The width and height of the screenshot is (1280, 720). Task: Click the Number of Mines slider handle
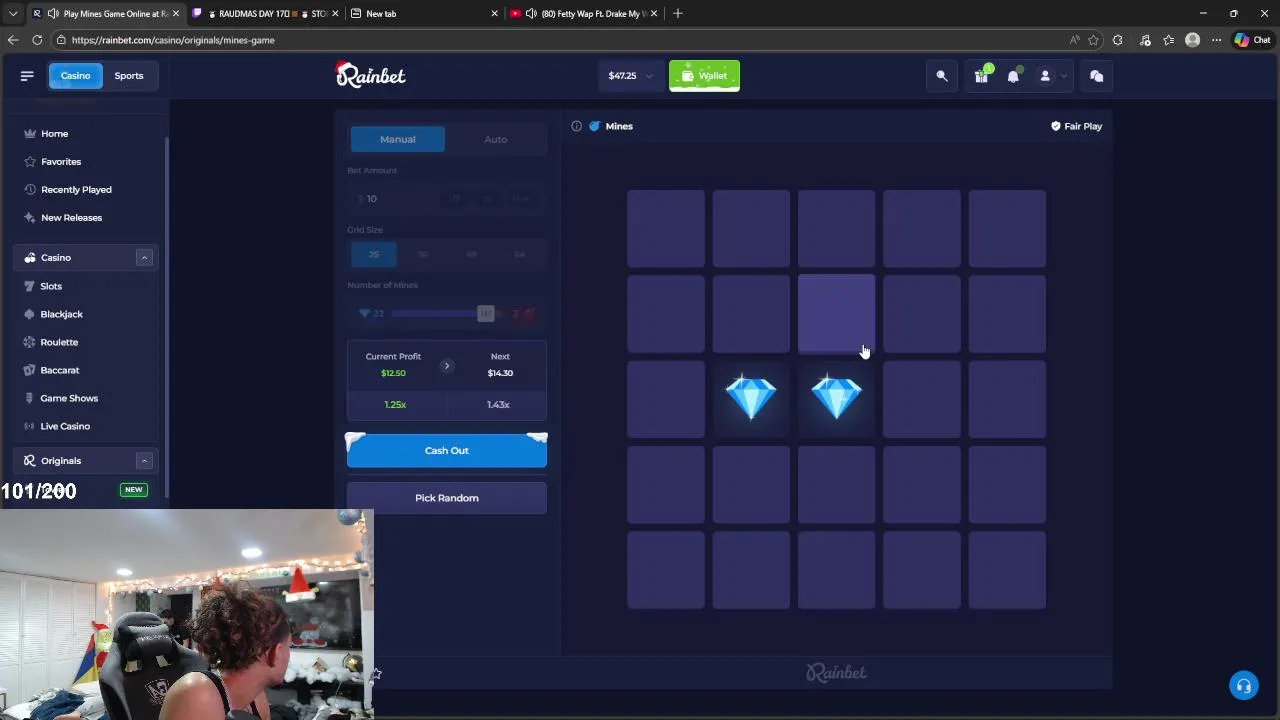click(485, 314)
